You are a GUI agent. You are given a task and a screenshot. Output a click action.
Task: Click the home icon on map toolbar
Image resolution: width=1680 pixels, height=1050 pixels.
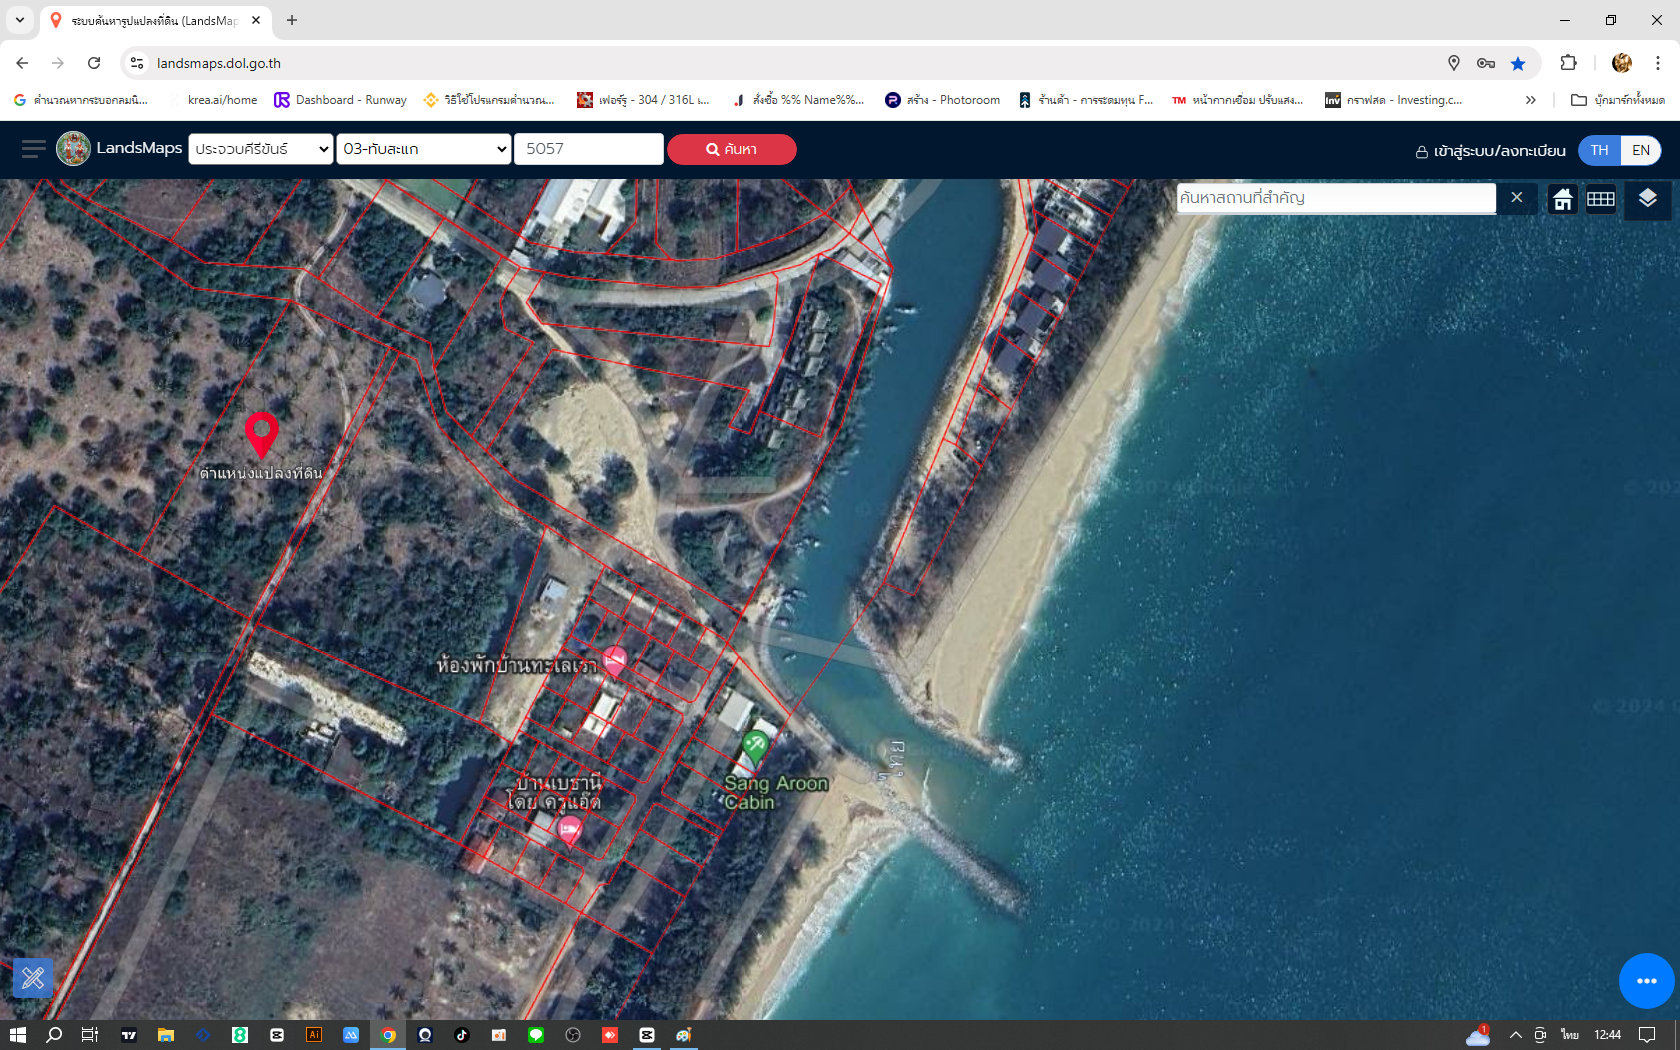coord(1562,199)
